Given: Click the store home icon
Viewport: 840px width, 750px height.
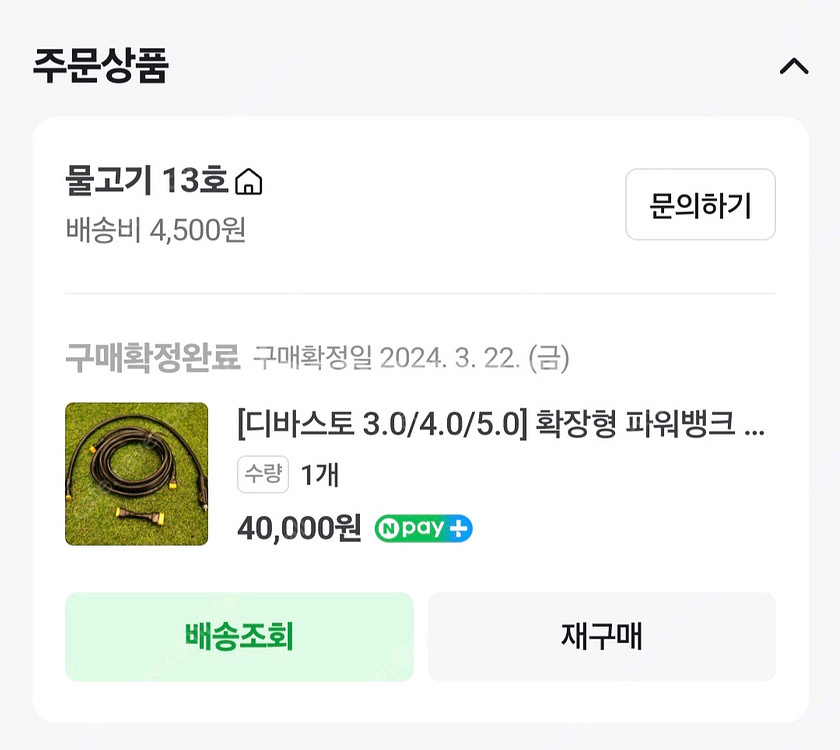Looking at the screenshot, I should point(248,182).
